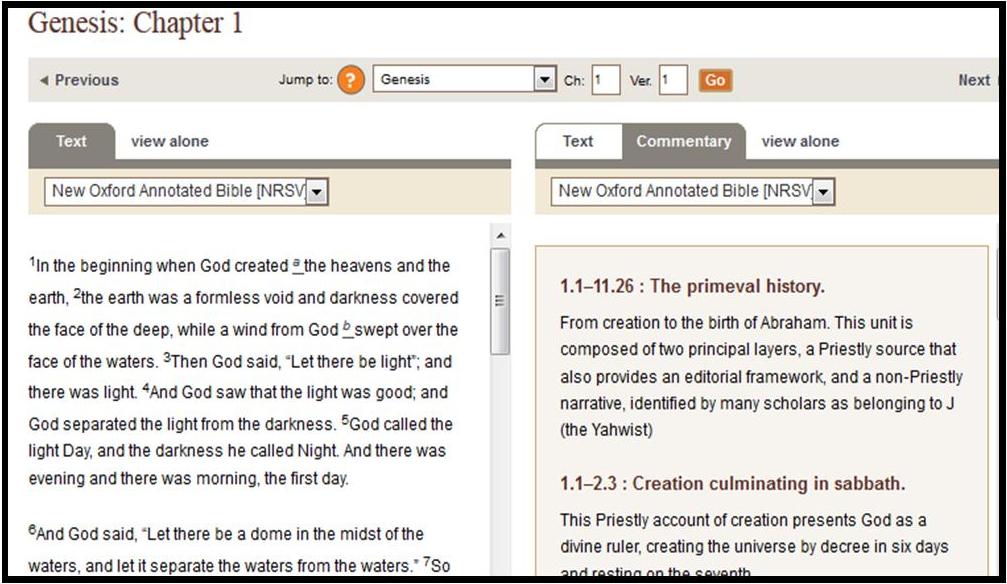This screenshot has width=1007, height=584.
Task: Click the 'Jump to:' label
Action: click(306, 80)
